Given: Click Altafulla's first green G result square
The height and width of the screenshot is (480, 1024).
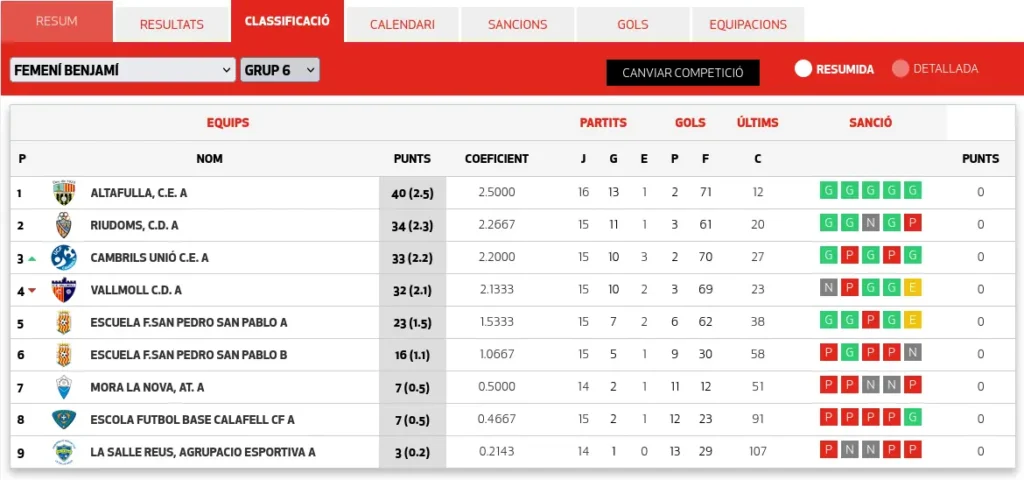Looking at the screenshot, I should point(828,192).
